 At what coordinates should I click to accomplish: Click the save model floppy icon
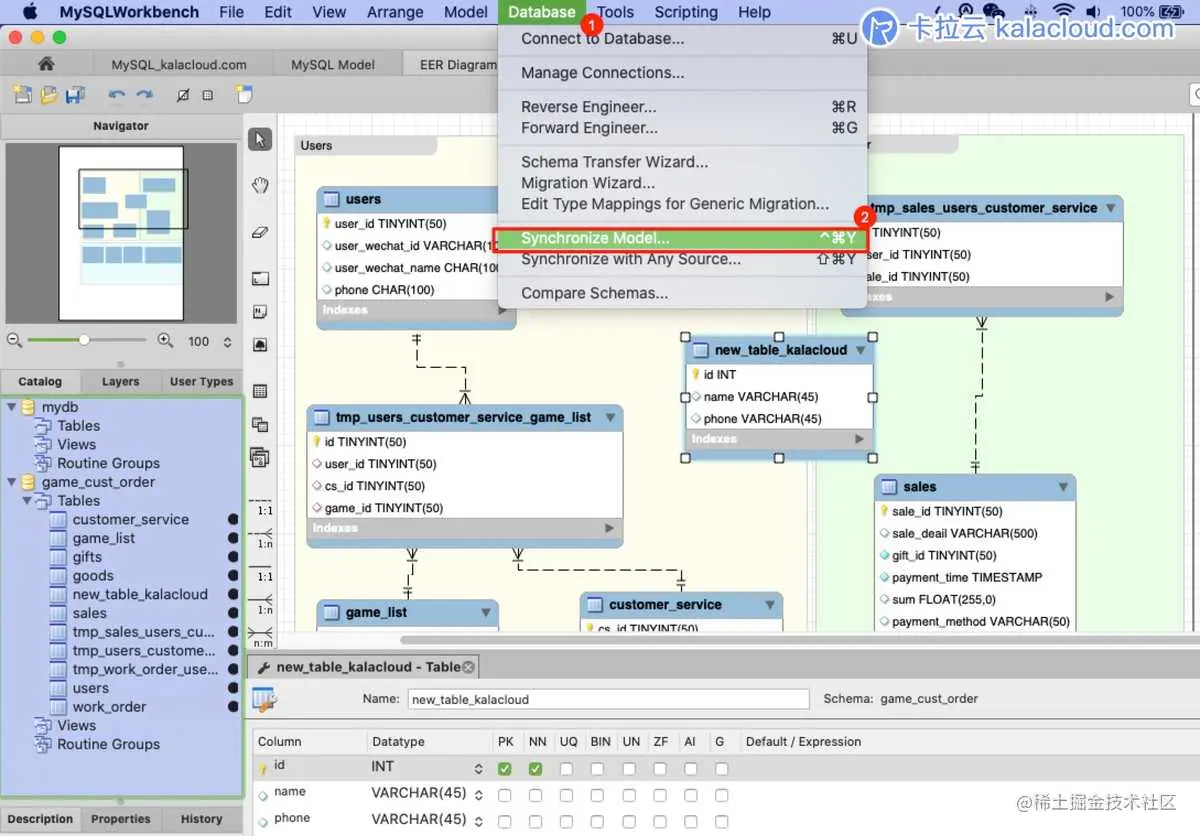[x=75, y=95]
